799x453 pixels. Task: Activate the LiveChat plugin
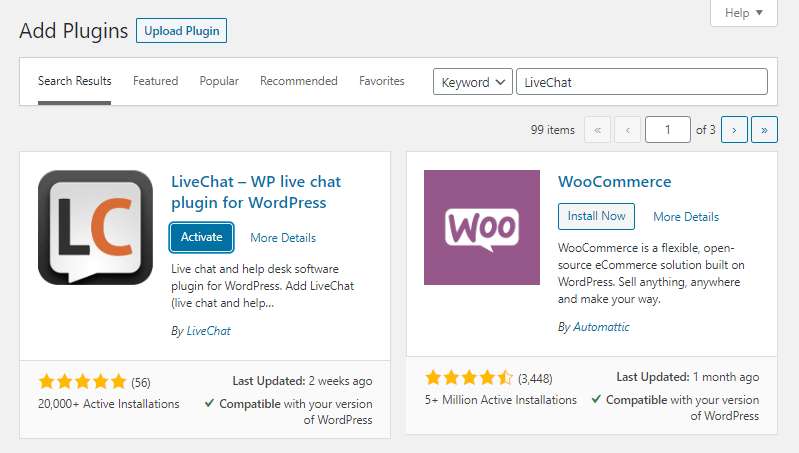tap(201, 237)
